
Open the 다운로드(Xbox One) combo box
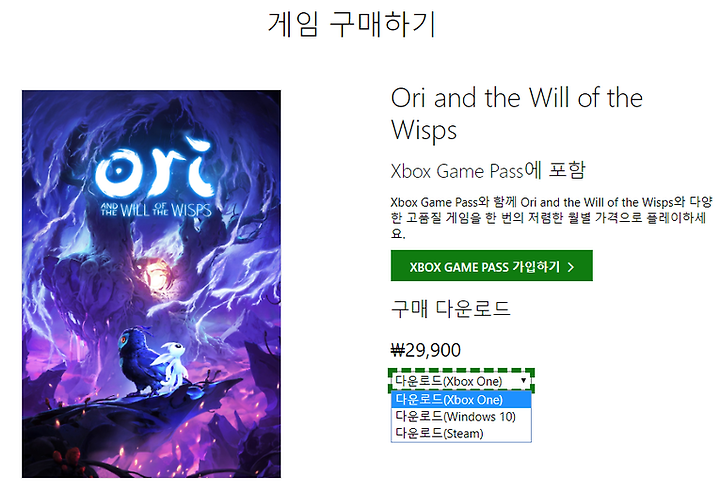click(x=461, y=381)
